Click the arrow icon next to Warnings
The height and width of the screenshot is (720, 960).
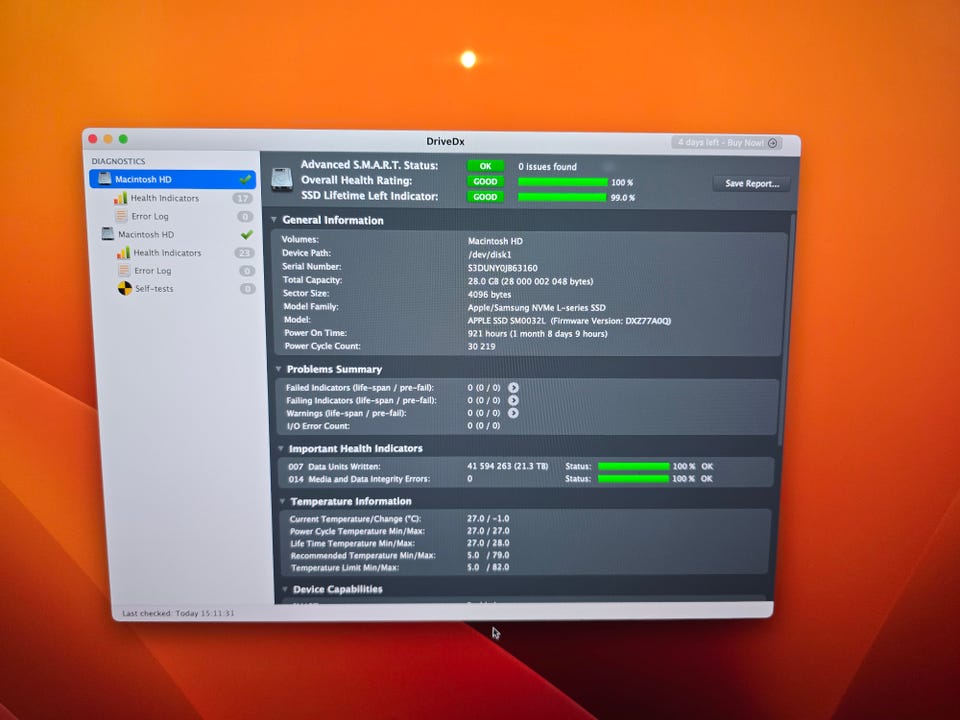click(513, 413)
